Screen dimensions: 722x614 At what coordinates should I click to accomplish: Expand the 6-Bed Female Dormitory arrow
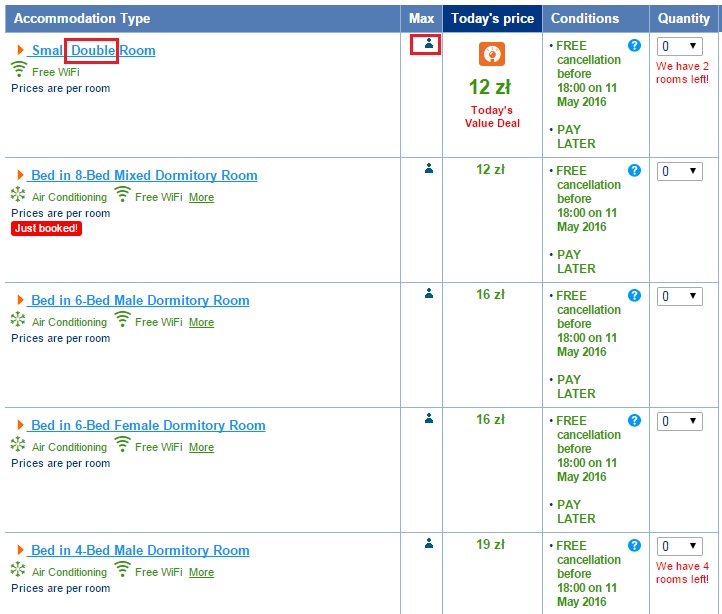coord(20,425)
